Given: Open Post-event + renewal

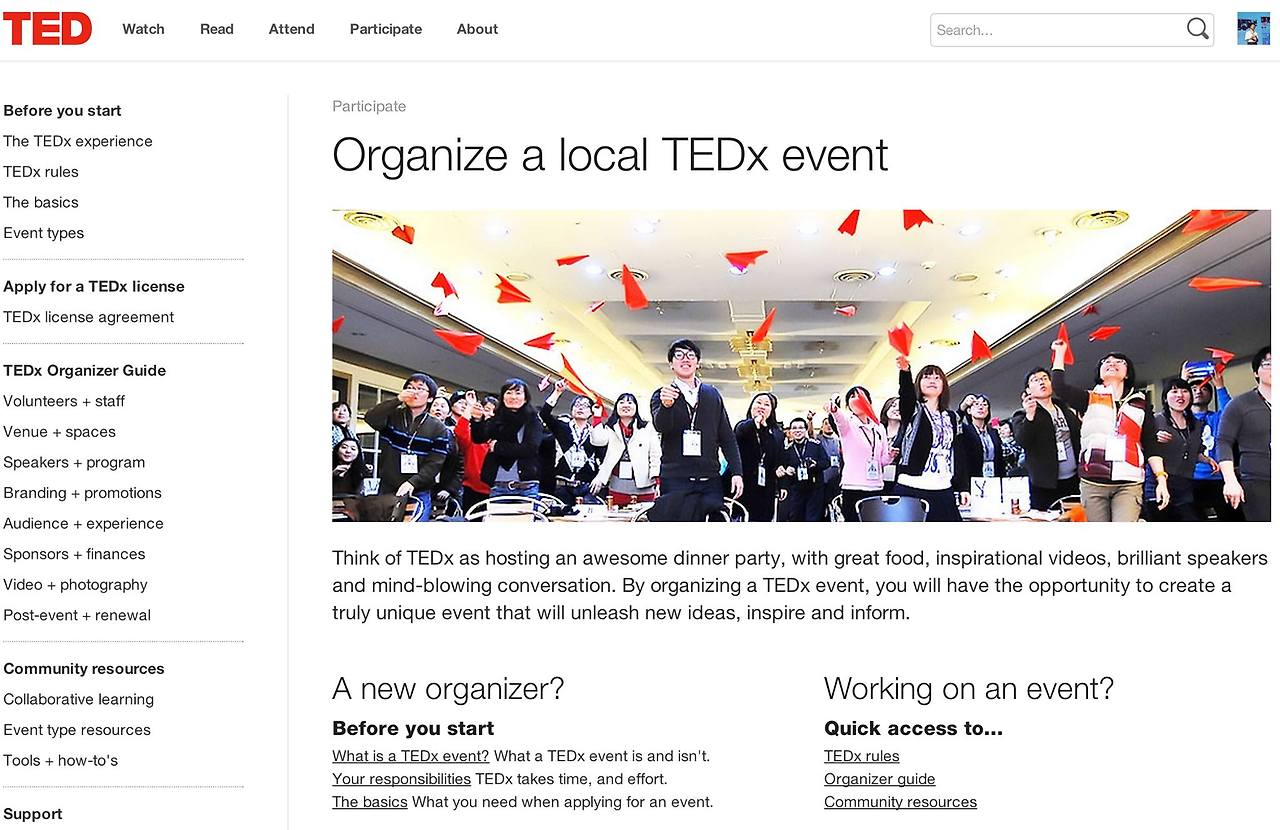Looking at the screenshot, I should (77, 616).
